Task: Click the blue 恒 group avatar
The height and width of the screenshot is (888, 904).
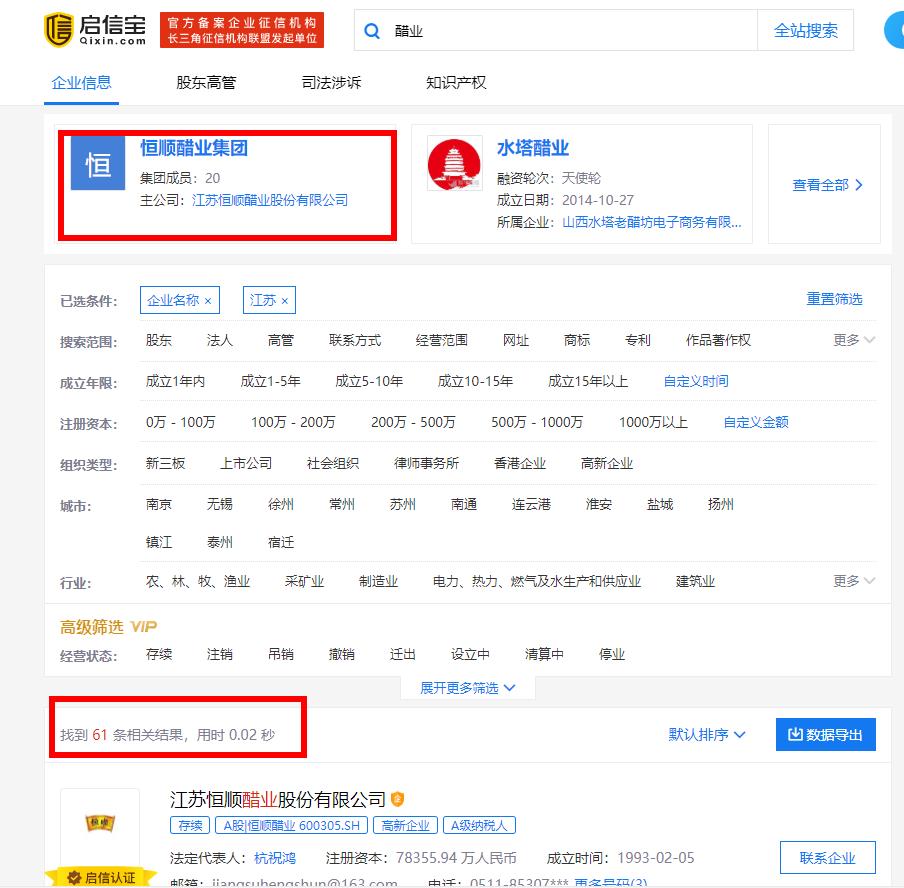Action: click(x=97, y=163)
